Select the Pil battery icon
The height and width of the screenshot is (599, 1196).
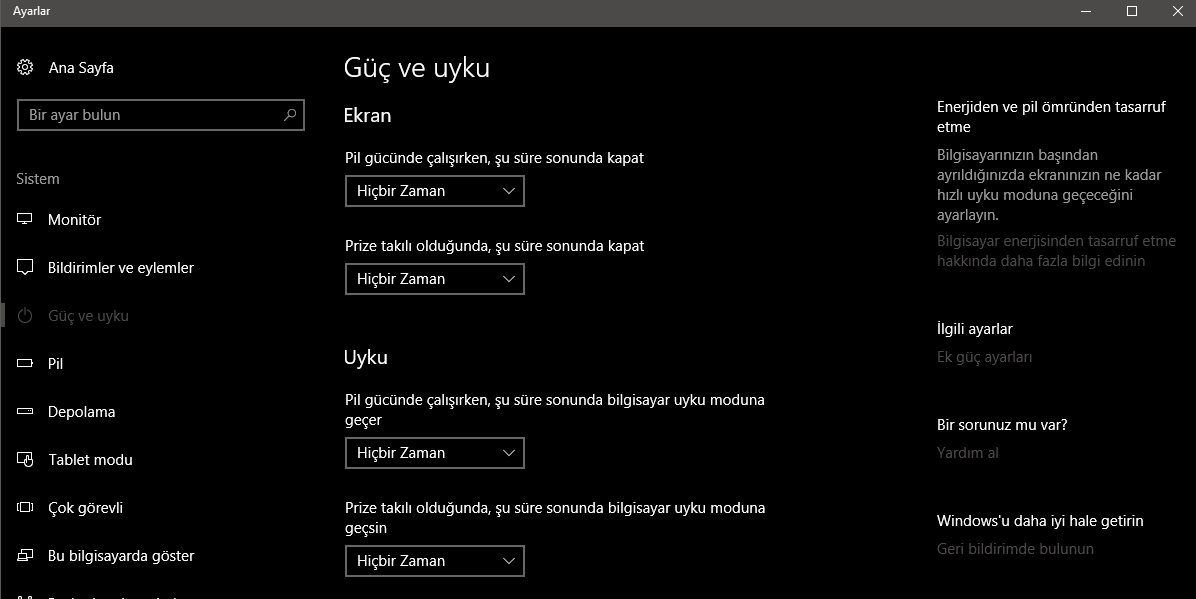25,363
